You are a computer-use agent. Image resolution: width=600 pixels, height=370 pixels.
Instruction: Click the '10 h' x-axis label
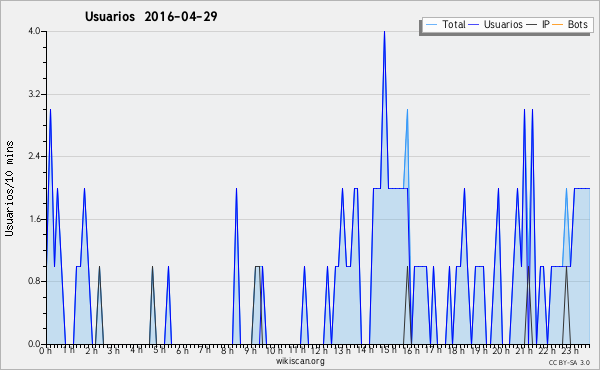(x=274, y=351)
